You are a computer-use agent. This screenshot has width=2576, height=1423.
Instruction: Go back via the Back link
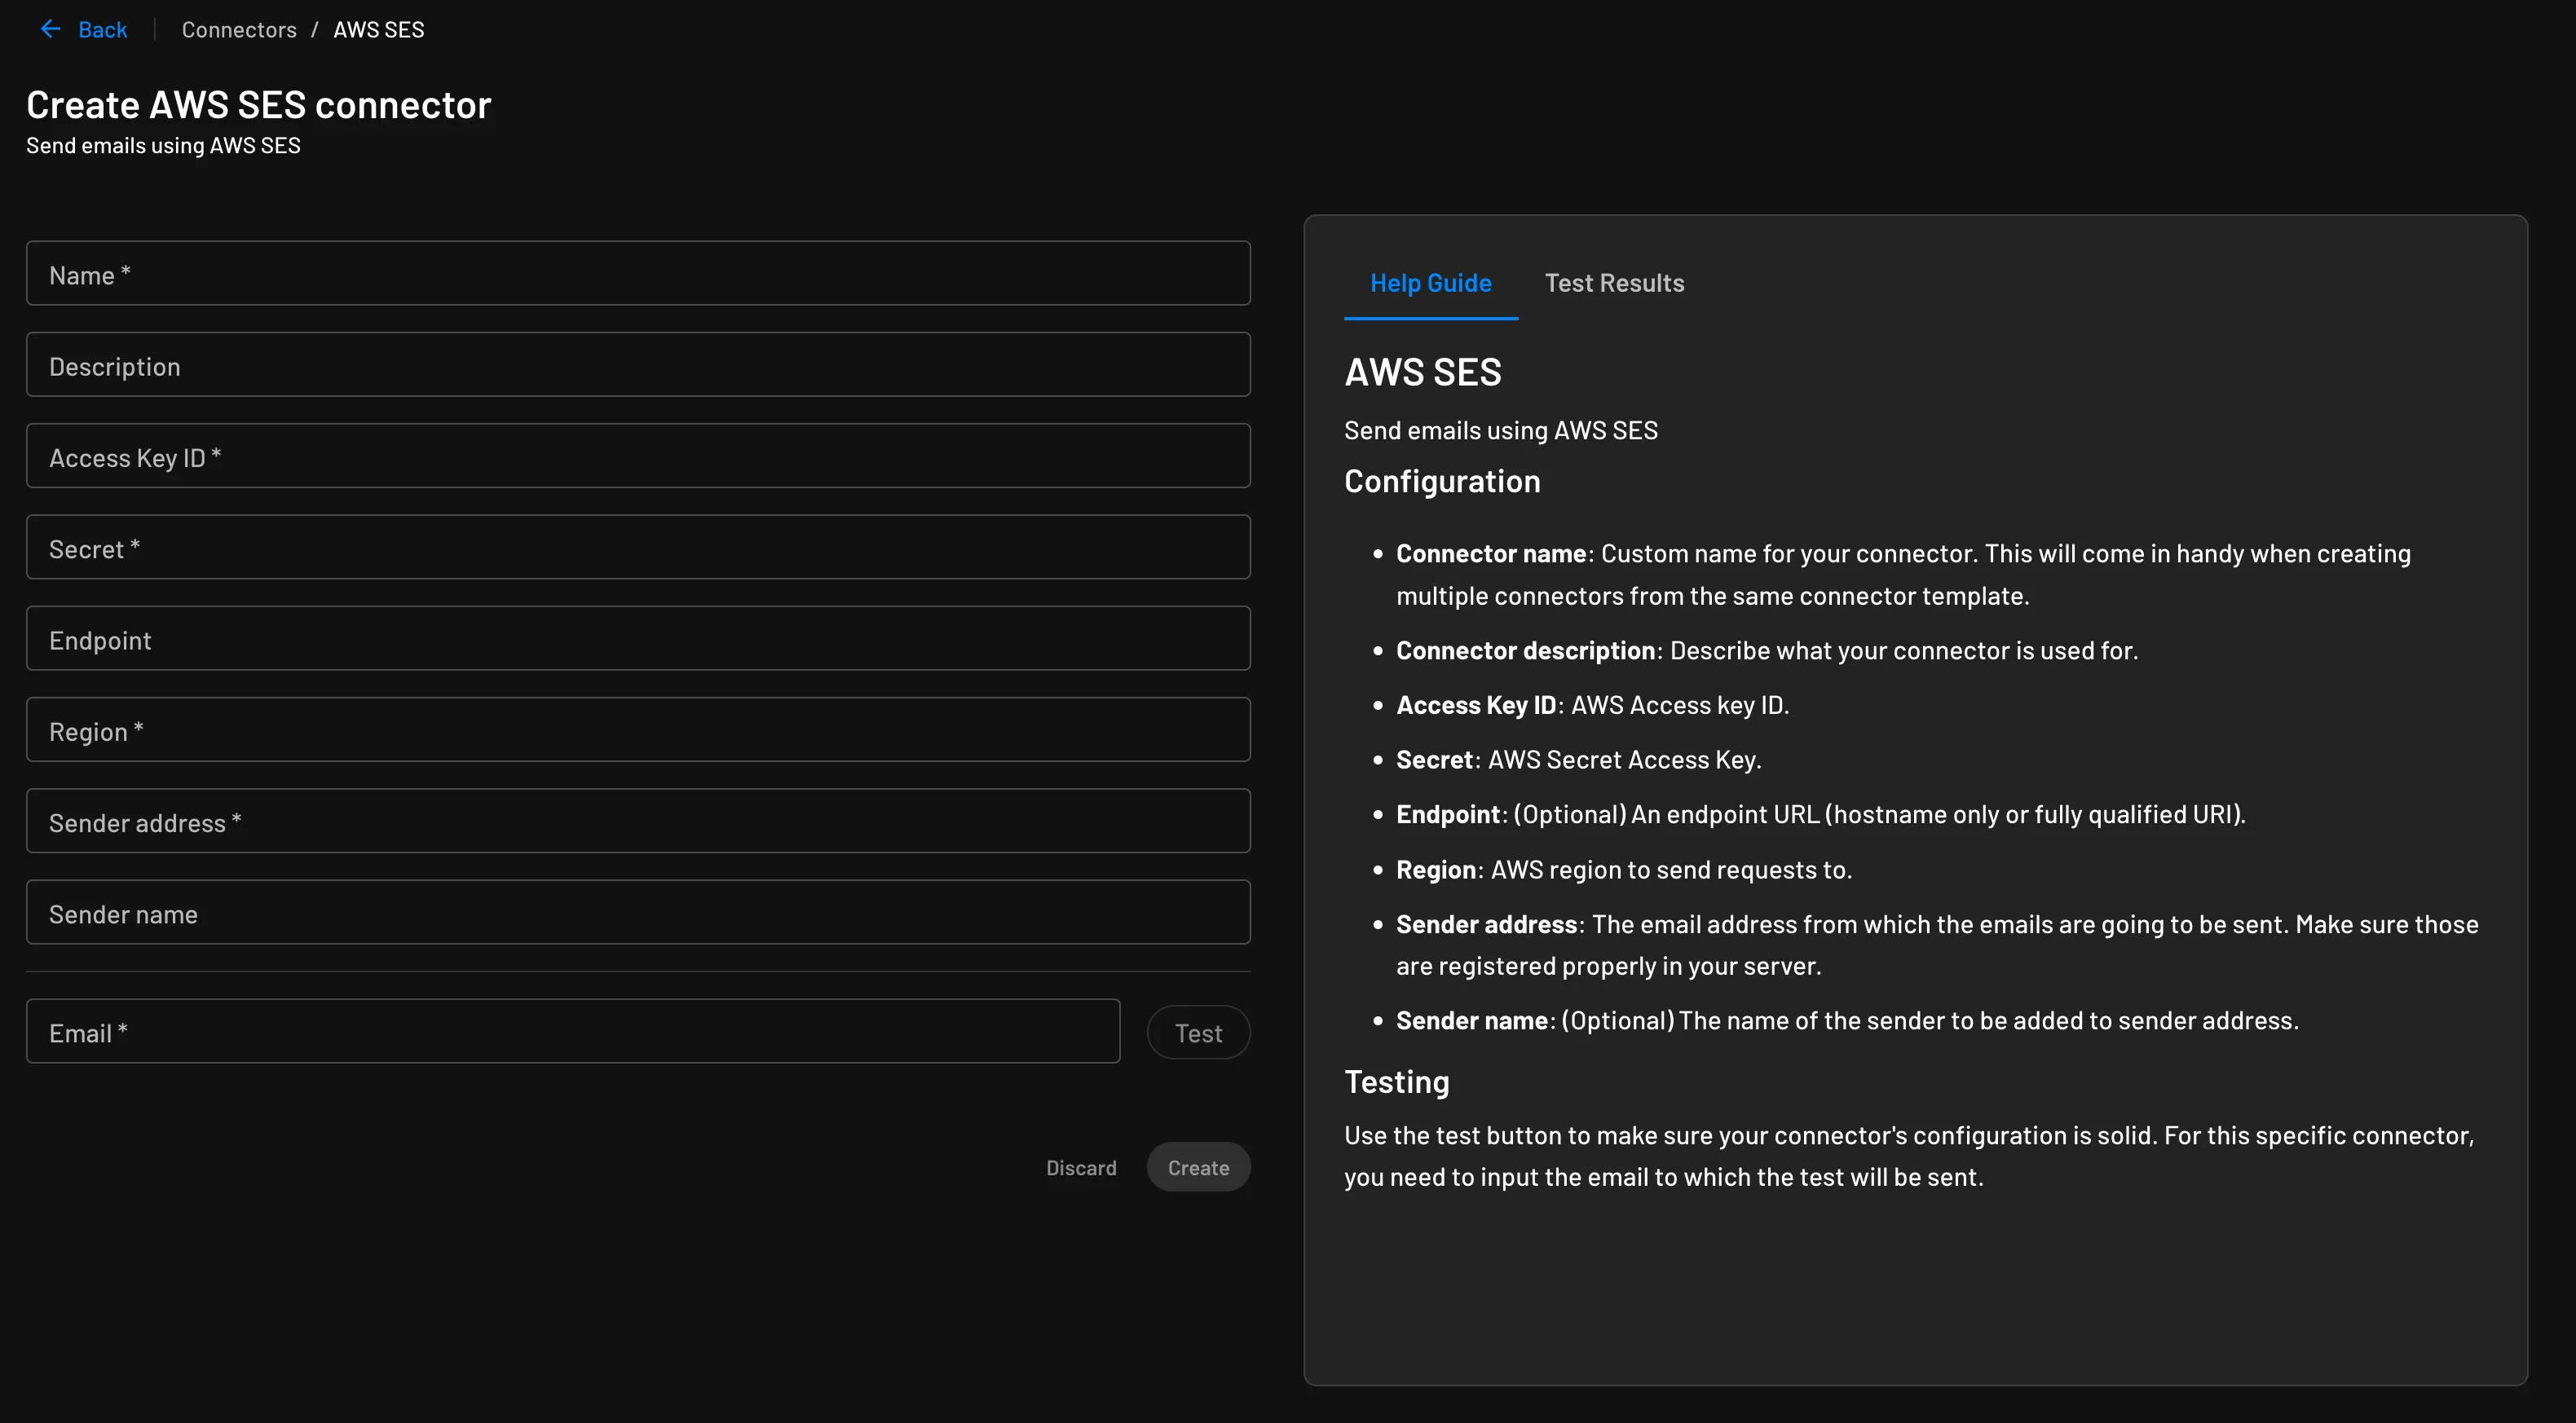pos(102,30)
